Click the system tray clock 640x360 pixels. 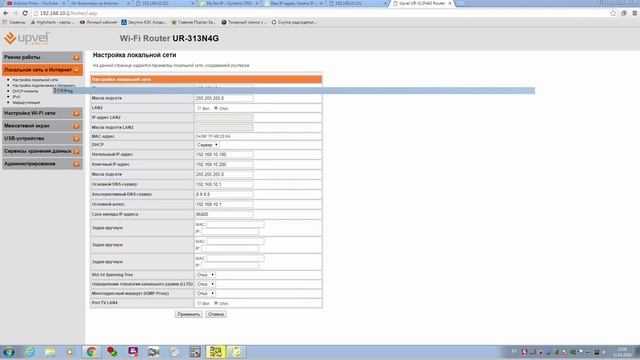(622, 352)
